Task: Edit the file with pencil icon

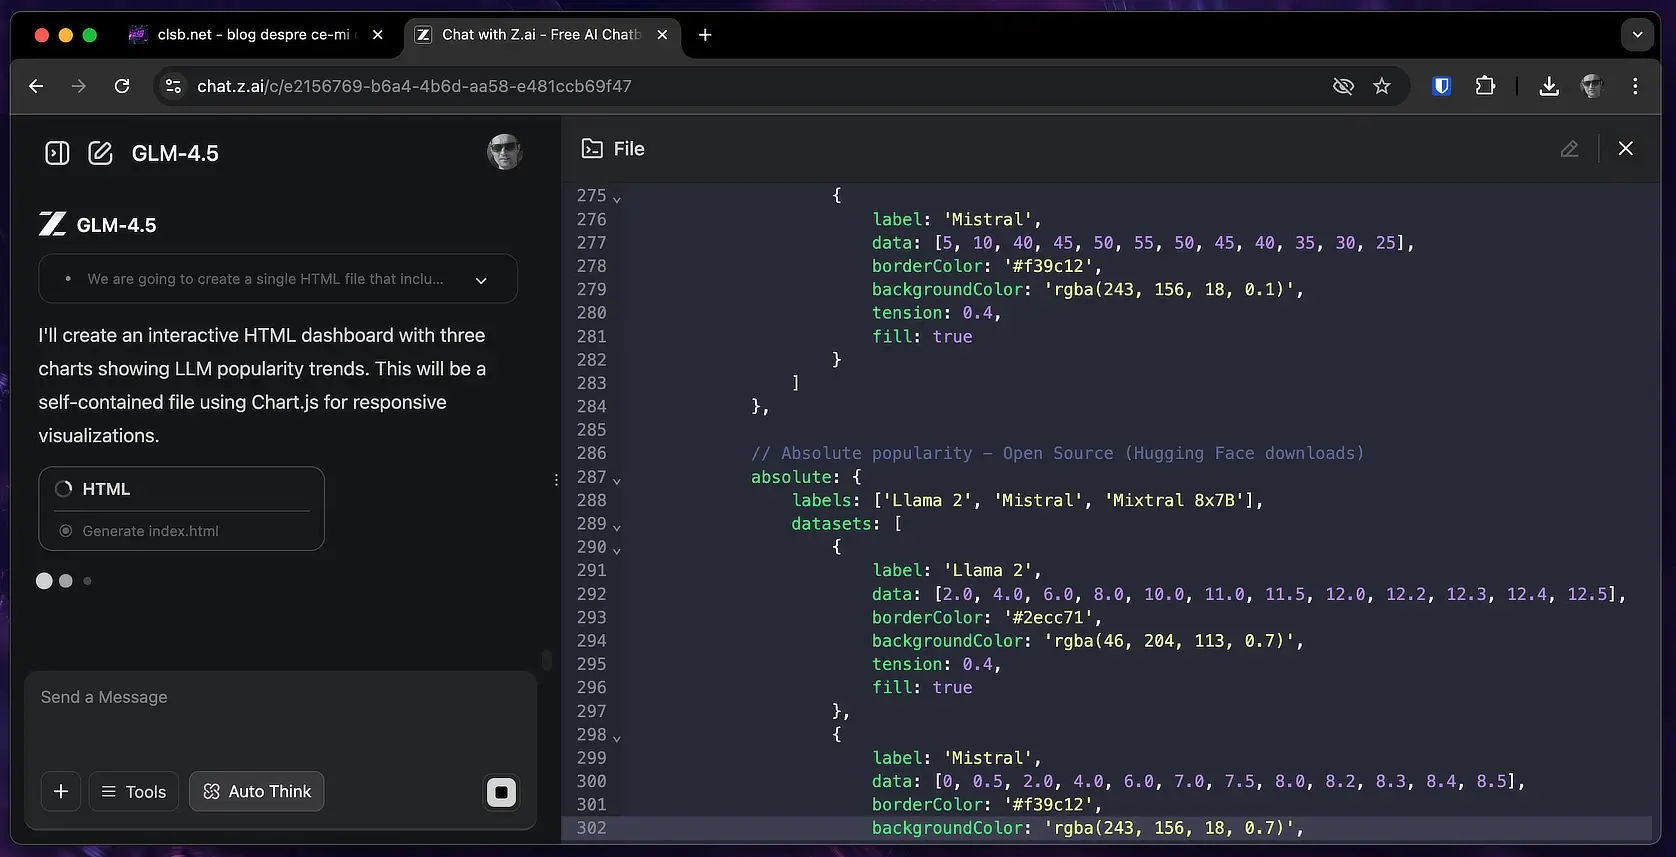Action: pyautogui.click(x=1569, y=149)
